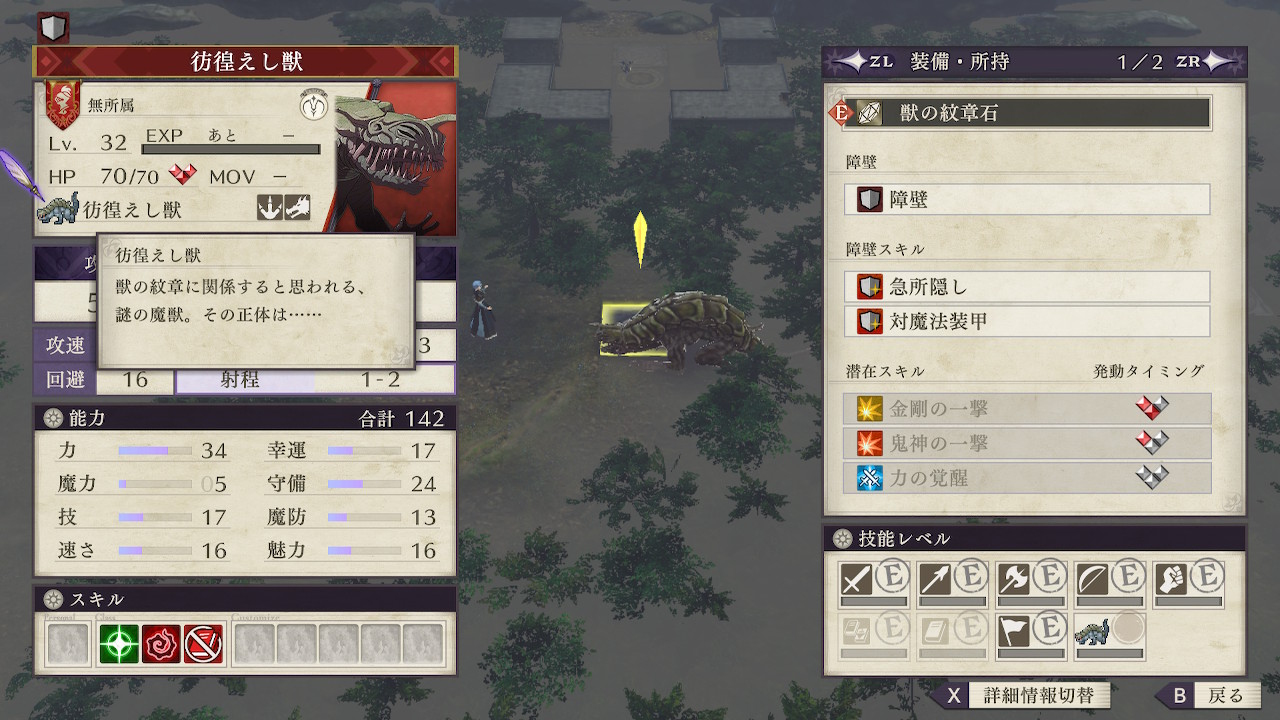1280x720 pixels.
Task: Select the green crosshair skill icon
Action: click(x=118, y=644)
